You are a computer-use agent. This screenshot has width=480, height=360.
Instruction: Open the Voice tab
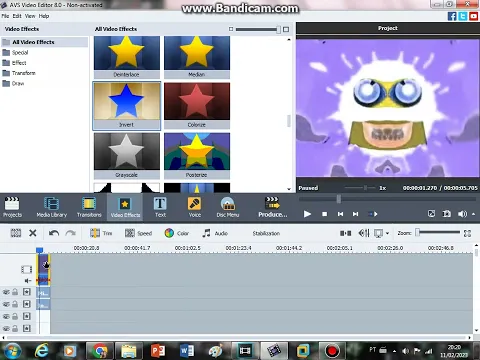pos(195,207)
